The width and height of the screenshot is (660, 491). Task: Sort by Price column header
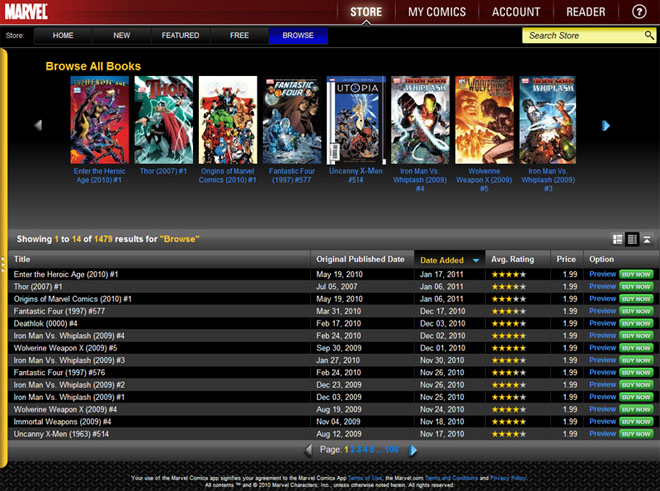pyautogui.click(x=566, y=259)
